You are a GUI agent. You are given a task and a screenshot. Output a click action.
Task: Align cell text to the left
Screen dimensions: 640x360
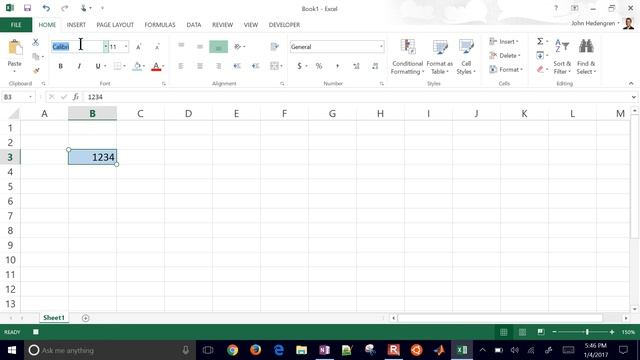point(181,66)
